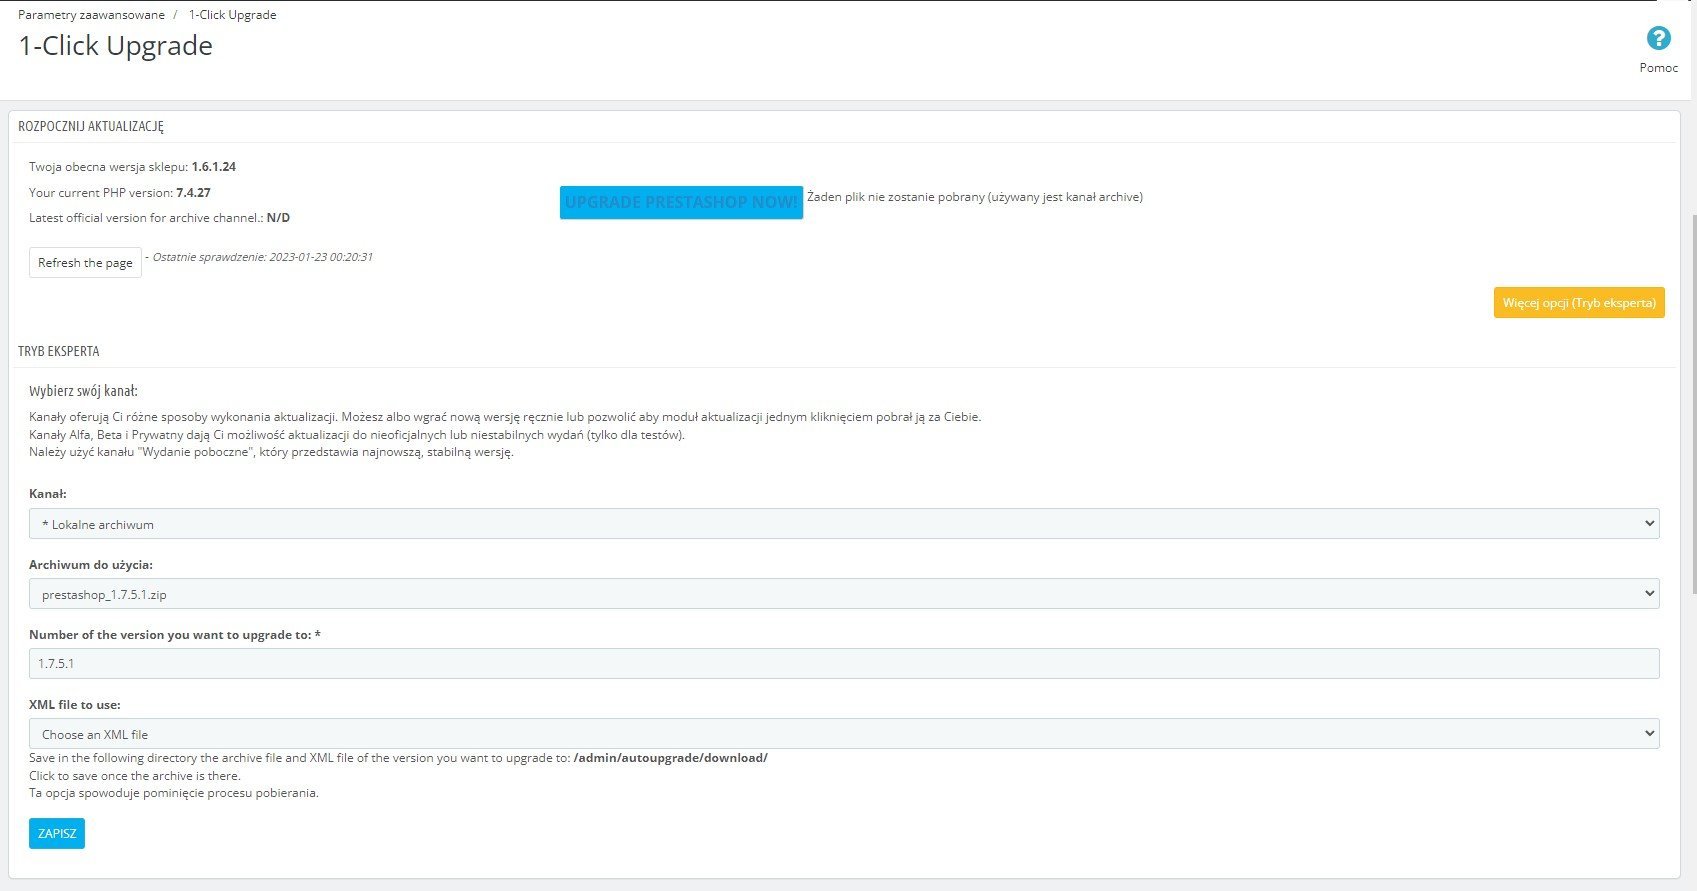Click the Ta opcja spowoduje pominięcie note
This screenshot has height=891, width=1697.
tap(174, 793)
